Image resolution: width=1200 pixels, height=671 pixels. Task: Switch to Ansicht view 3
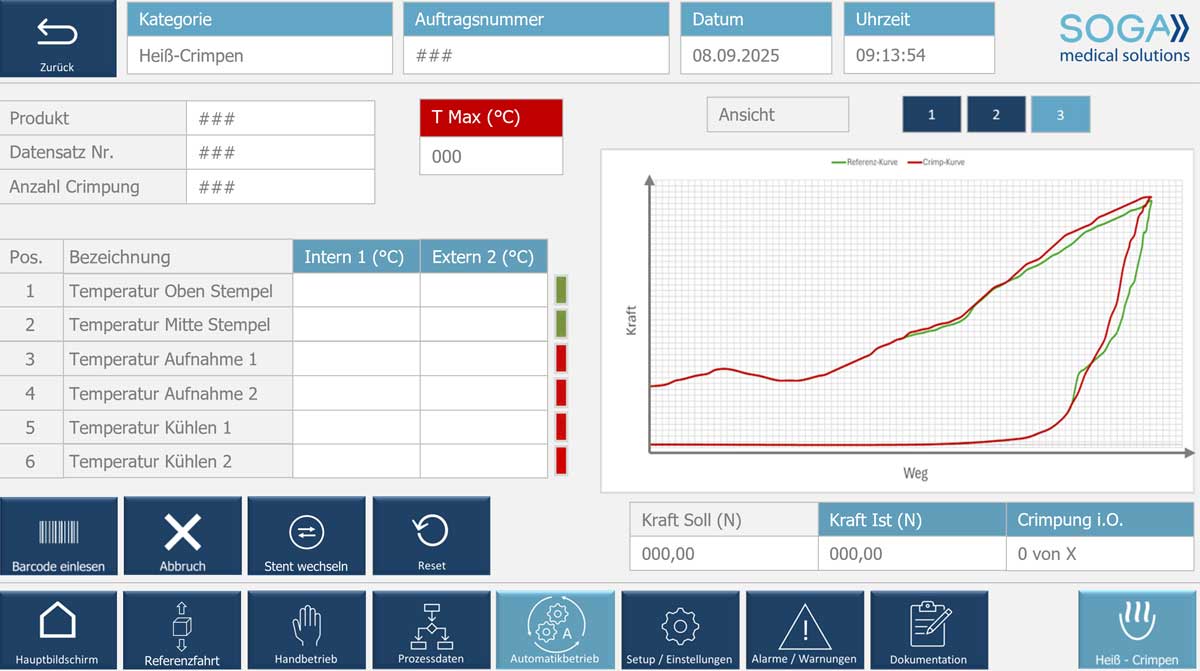[x=1060, y=115]
